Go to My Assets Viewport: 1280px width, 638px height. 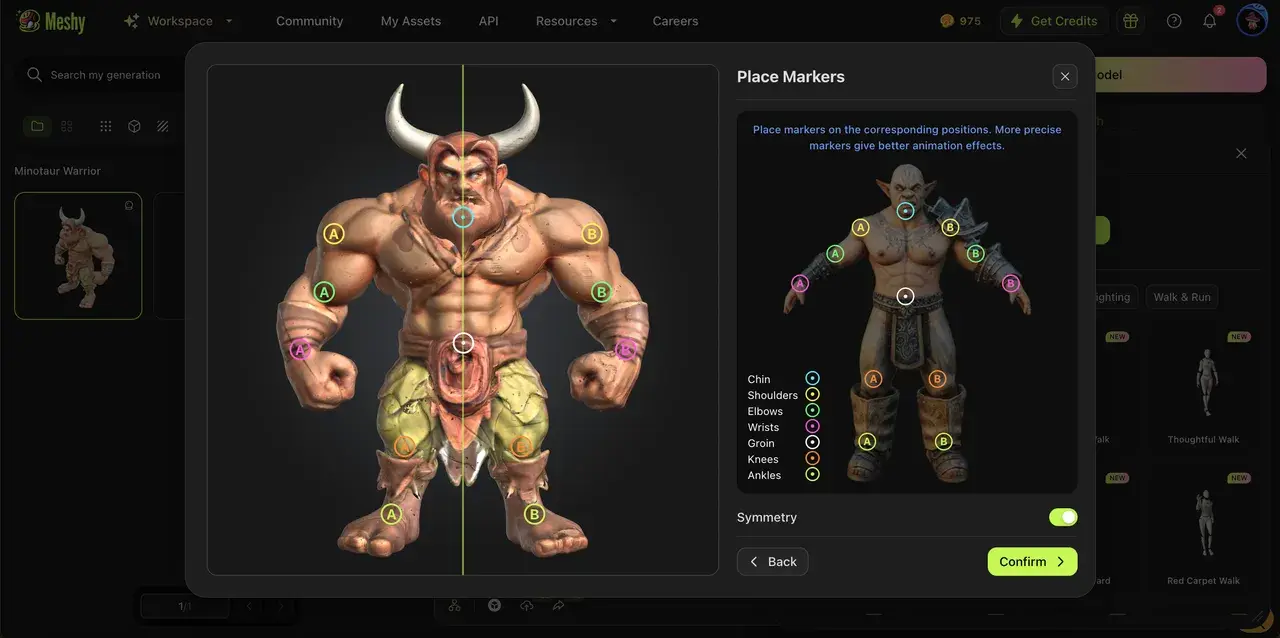pyautogui.click(x=410, y=21)
